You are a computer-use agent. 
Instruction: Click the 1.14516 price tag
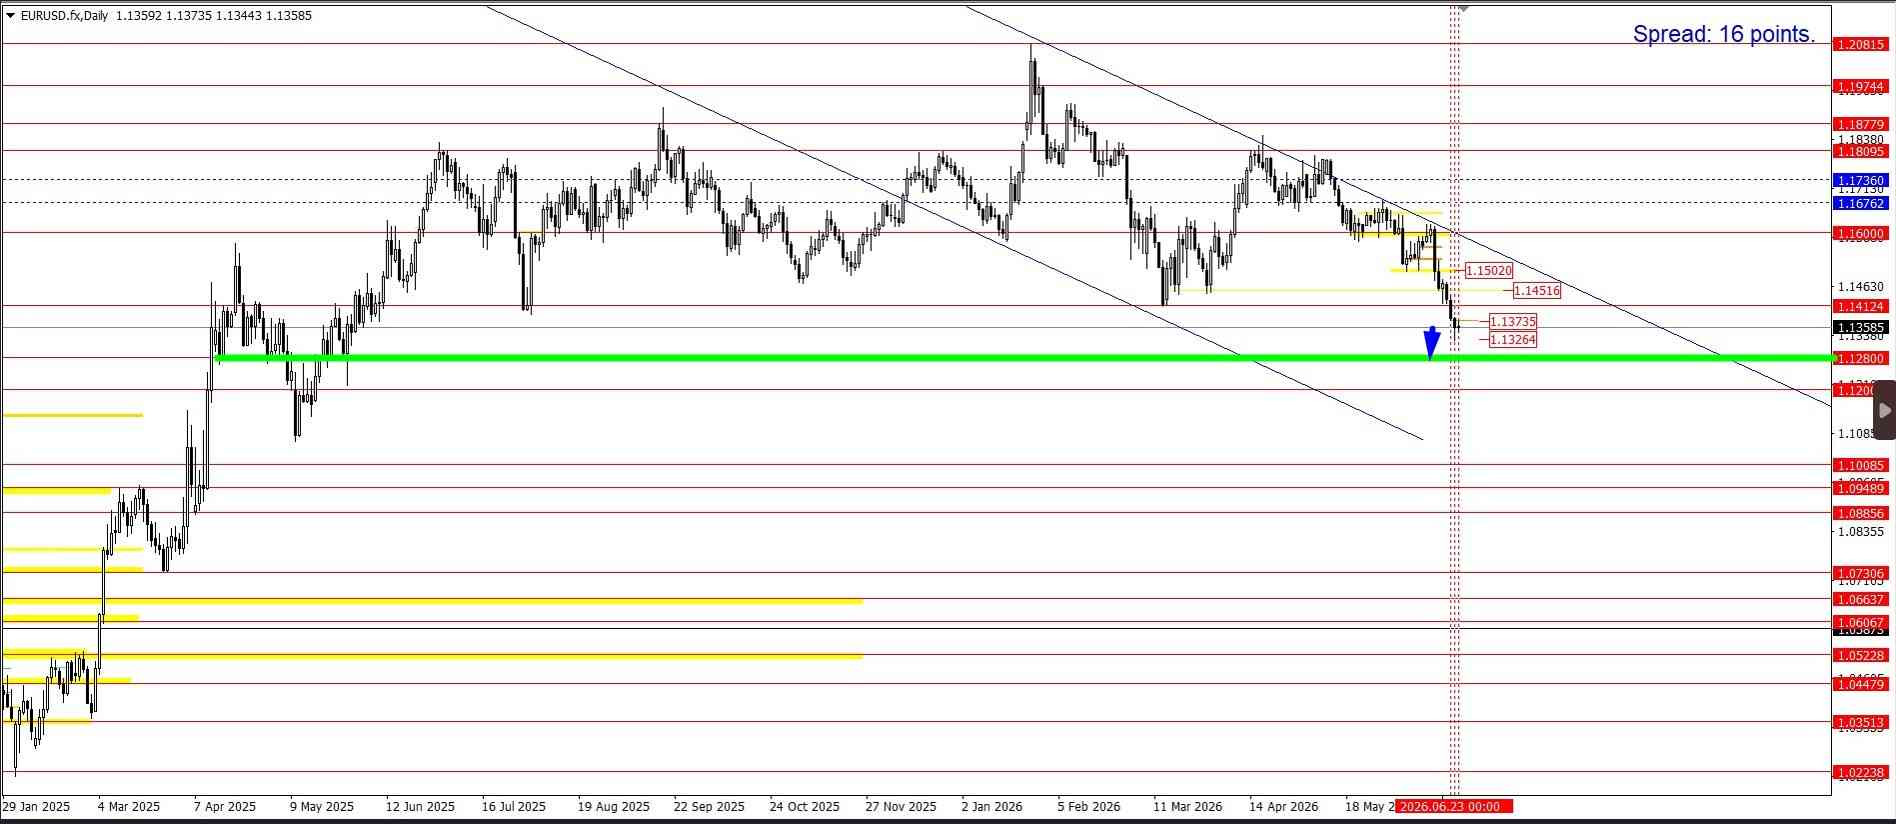[1537, 291]
